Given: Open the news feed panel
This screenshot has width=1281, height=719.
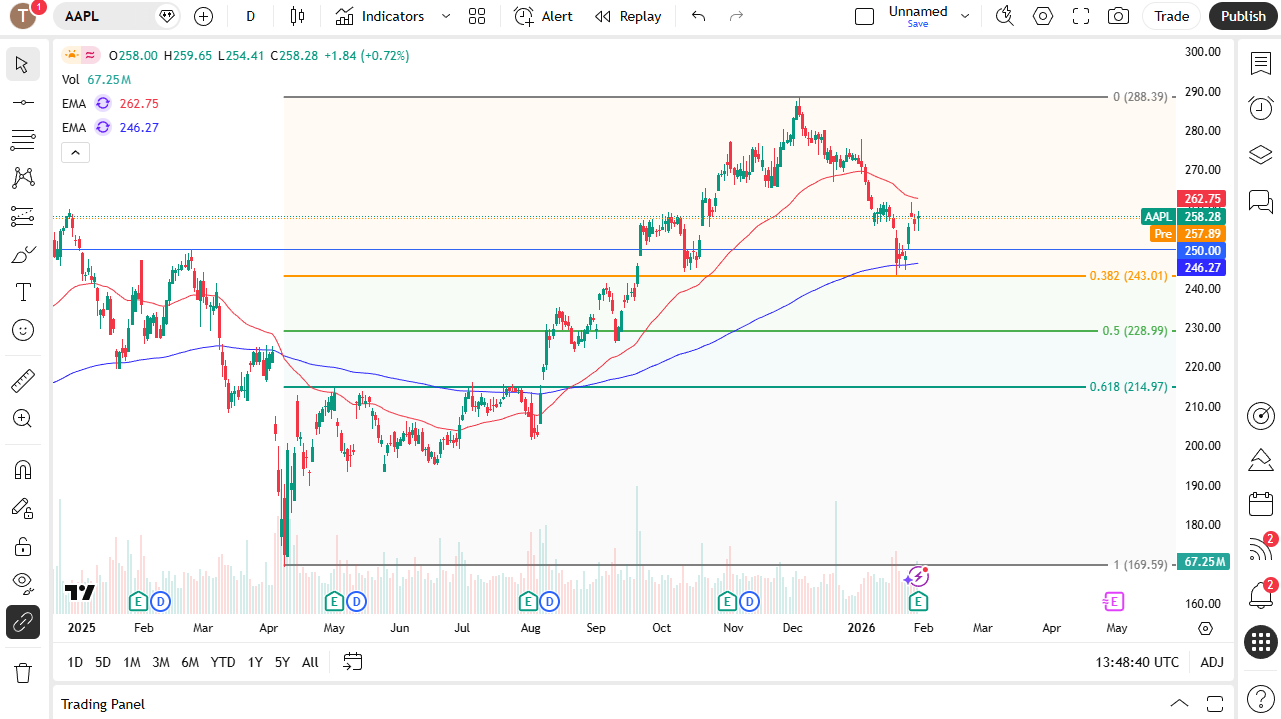Looking at the screenshot, I should click(x=1260, y=551).
